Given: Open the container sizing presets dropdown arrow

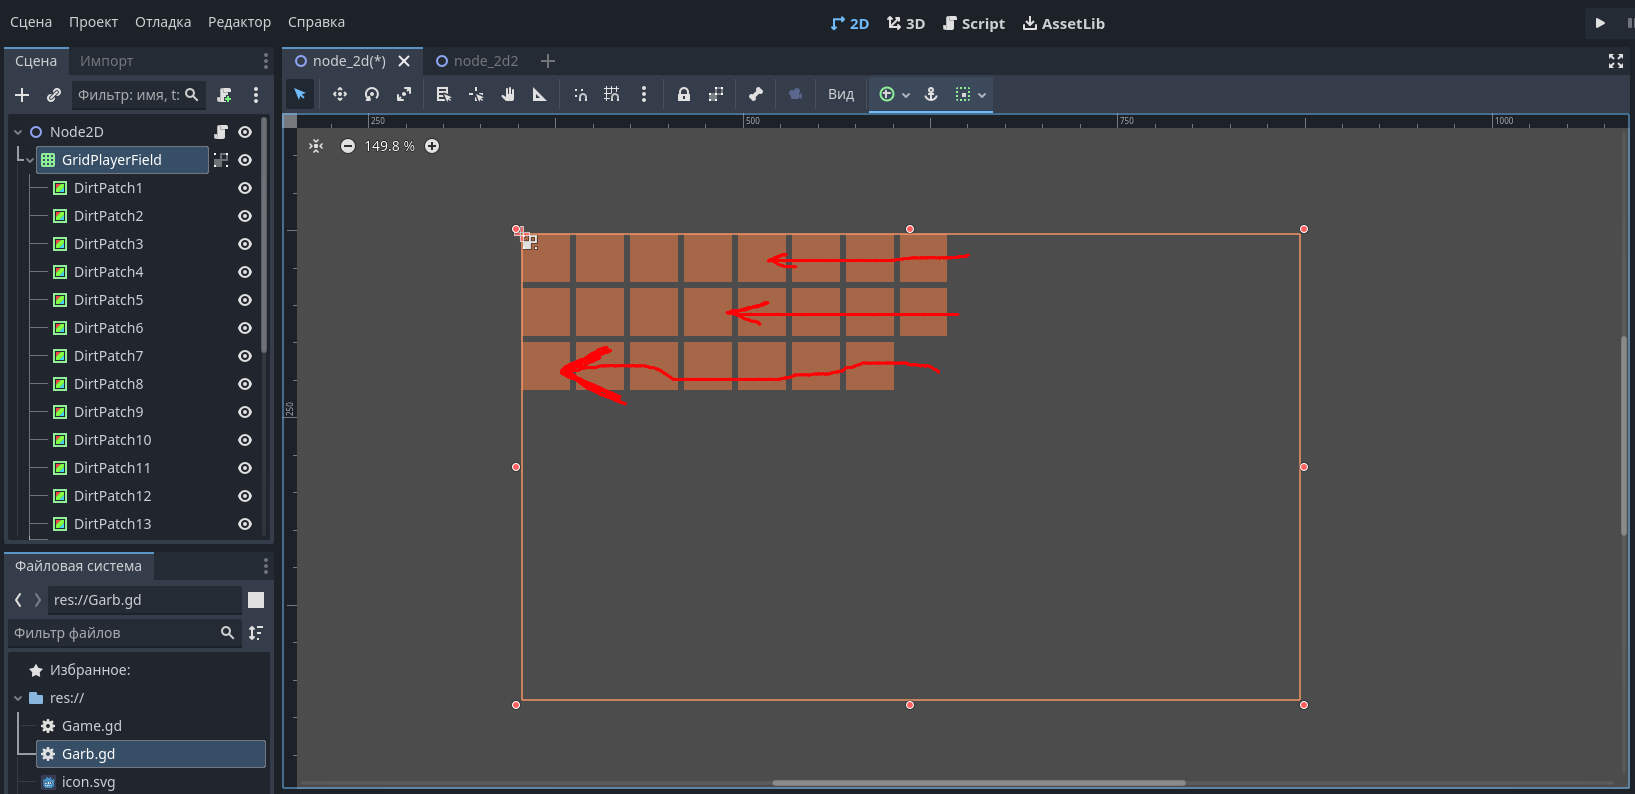Looking at the screenshot, I should coord(982,95).
